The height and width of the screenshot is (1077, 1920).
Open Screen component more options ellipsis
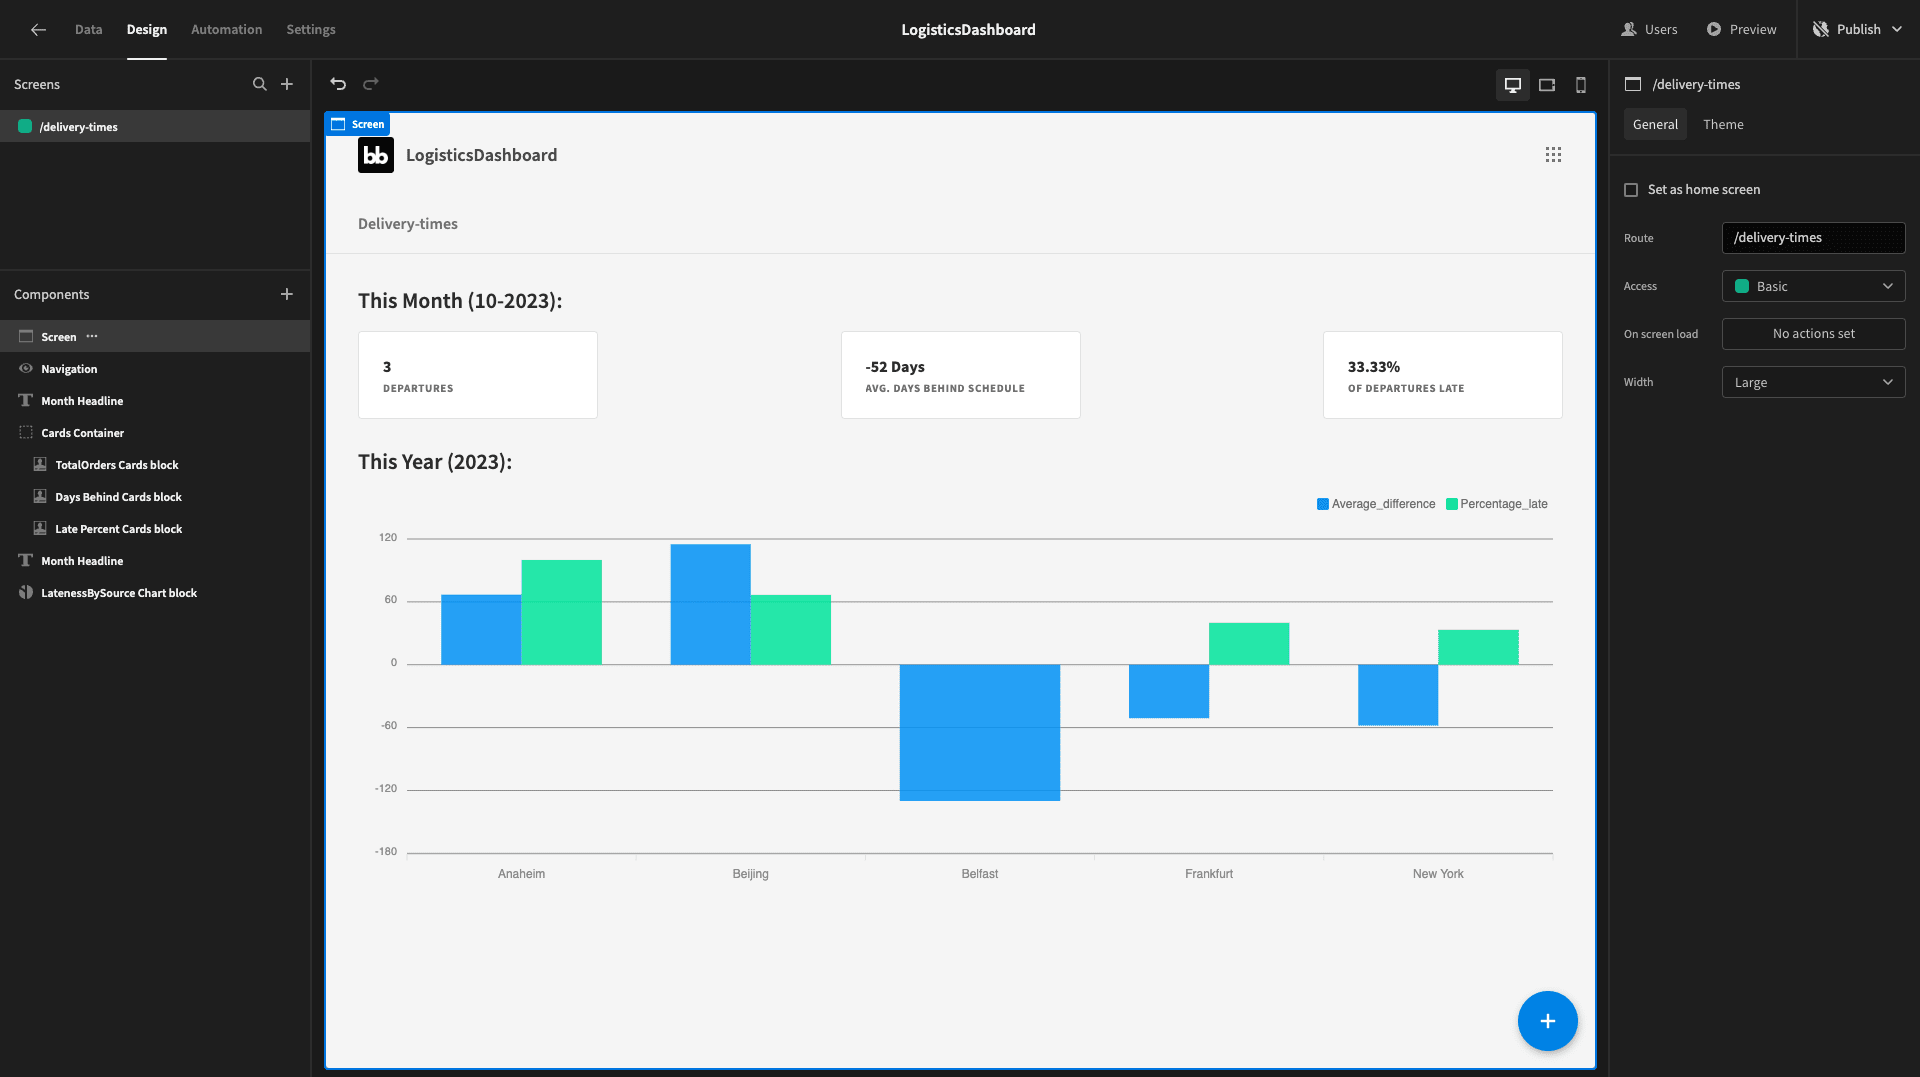pos(92,336)
